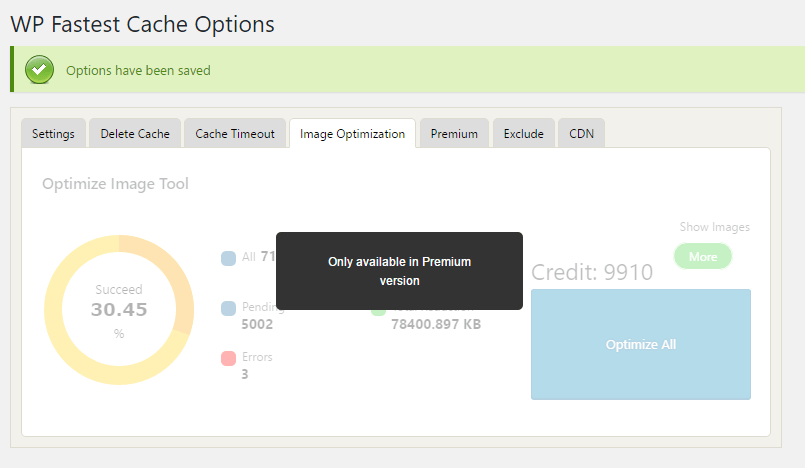Click the 'Credit: 9910' text

[x=592, y=272]
